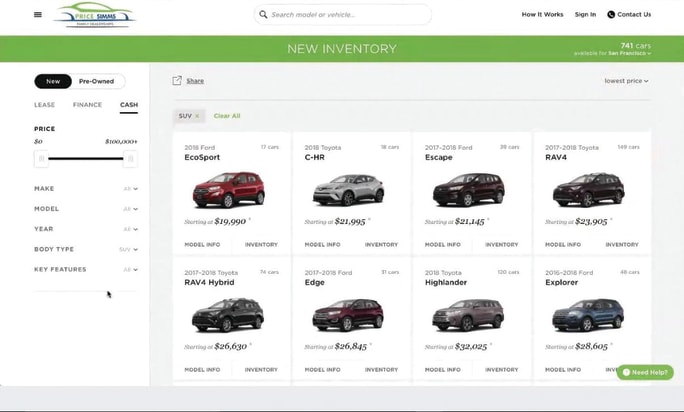This screenshot has width=684, height=412.
Task: Select the Lease payment option
Action: [x=44, y=105]
